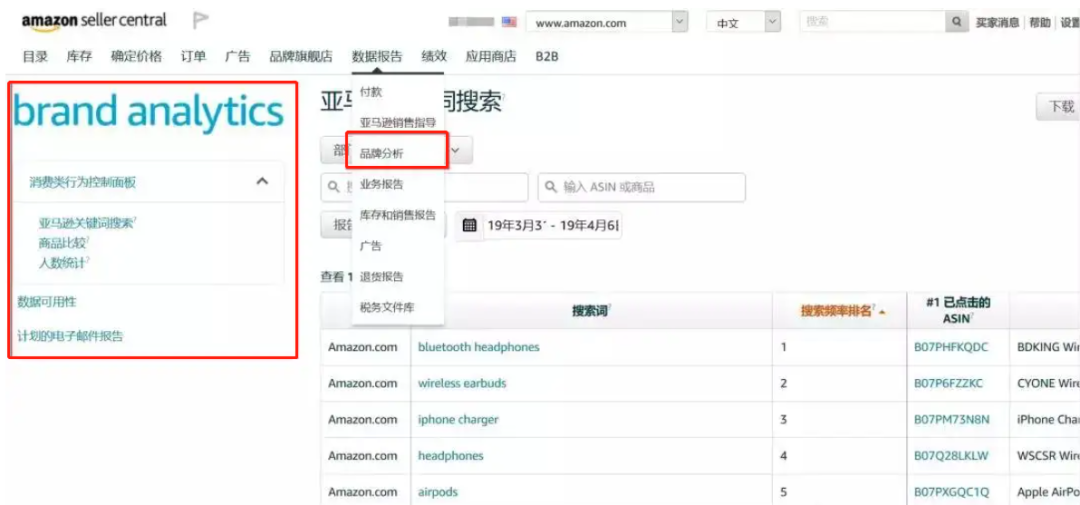
Task: Open the 确定价格 menu
Action: (x=136, y=56)
